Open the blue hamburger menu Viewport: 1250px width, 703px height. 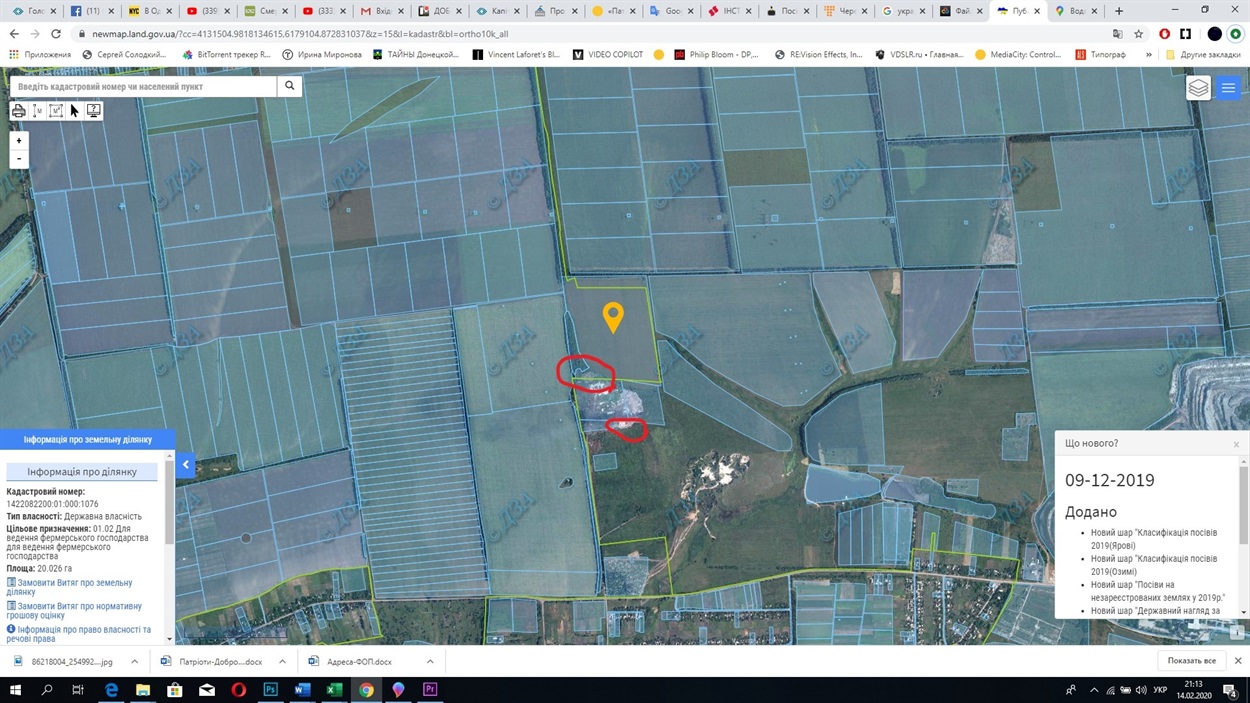[x=1228, y=88]
